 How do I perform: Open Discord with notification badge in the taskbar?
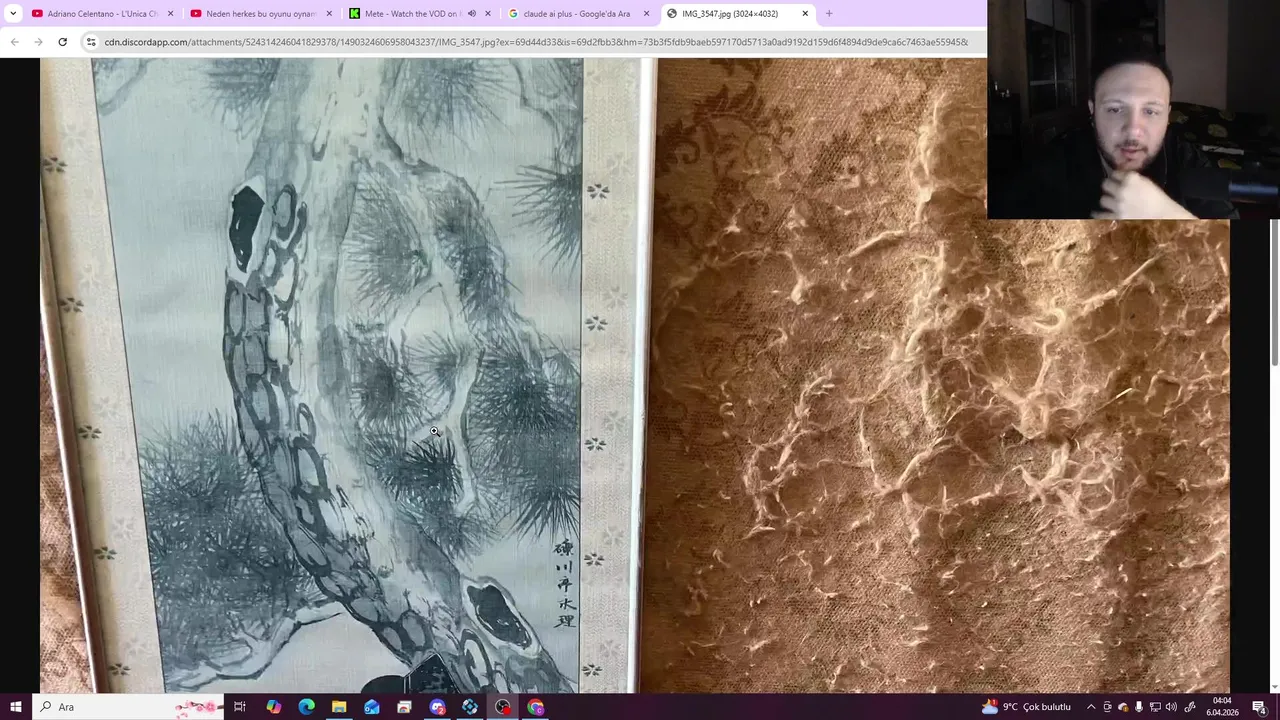point(437,707)
